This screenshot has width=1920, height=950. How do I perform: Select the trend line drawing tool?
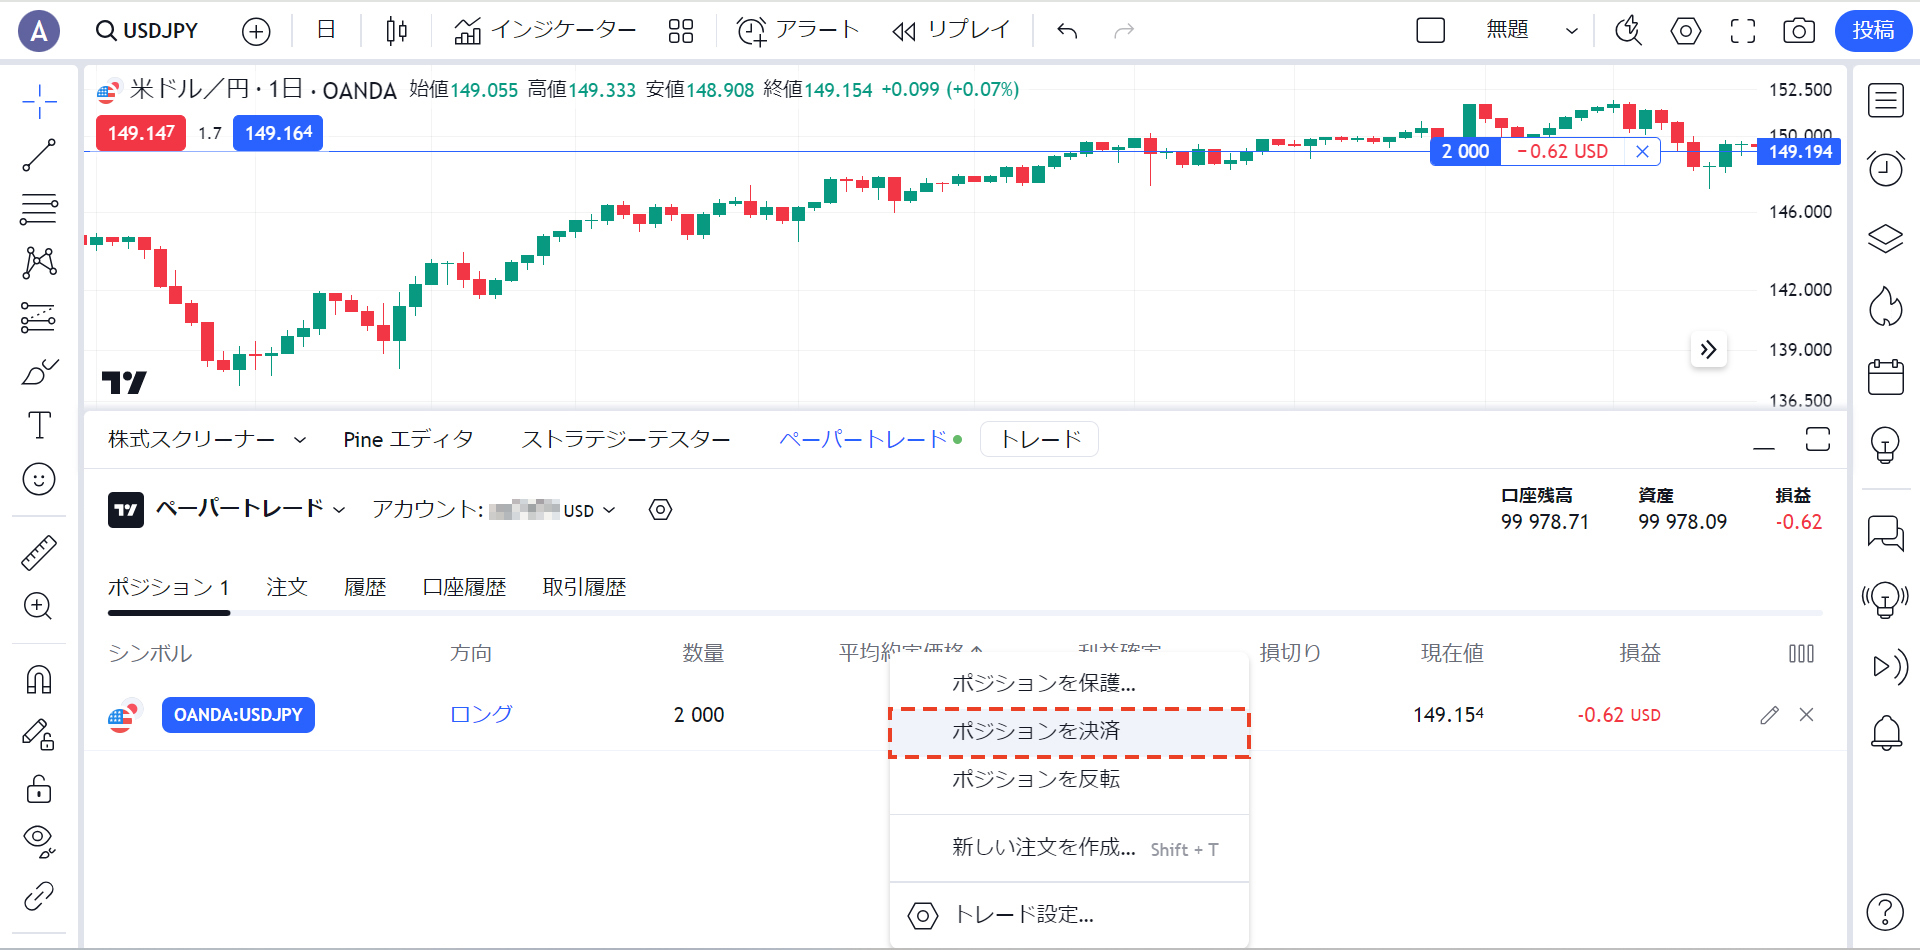pos(39,155)
